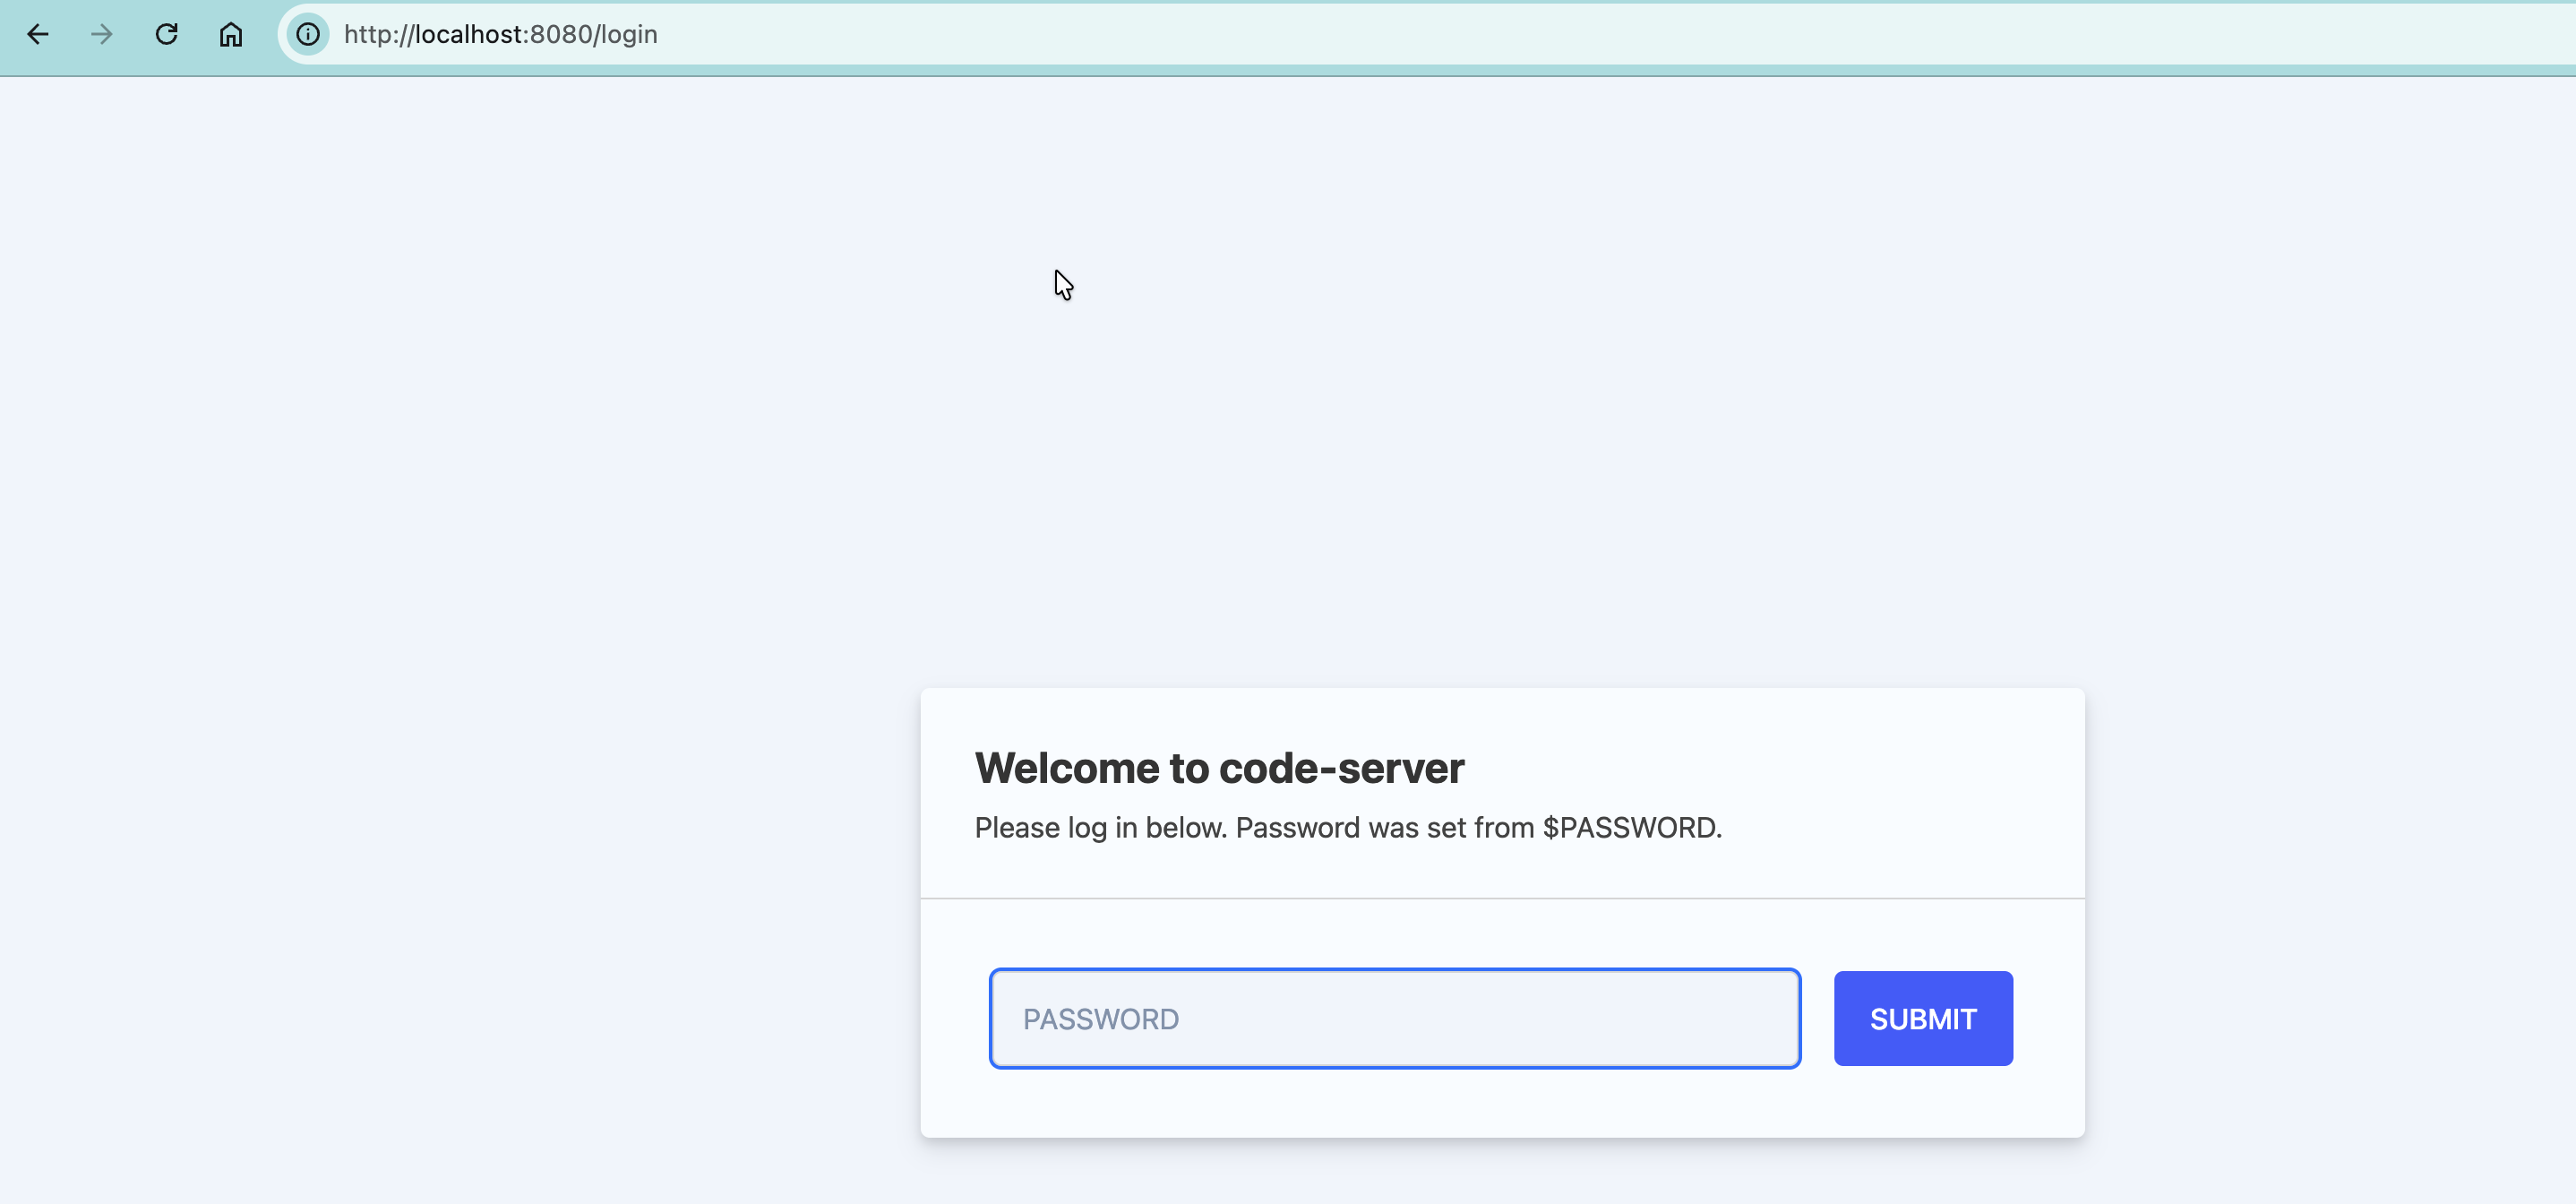Click the home icon beside the address bar
The width and height of the screenshot is (2576, 1204).
230,34
